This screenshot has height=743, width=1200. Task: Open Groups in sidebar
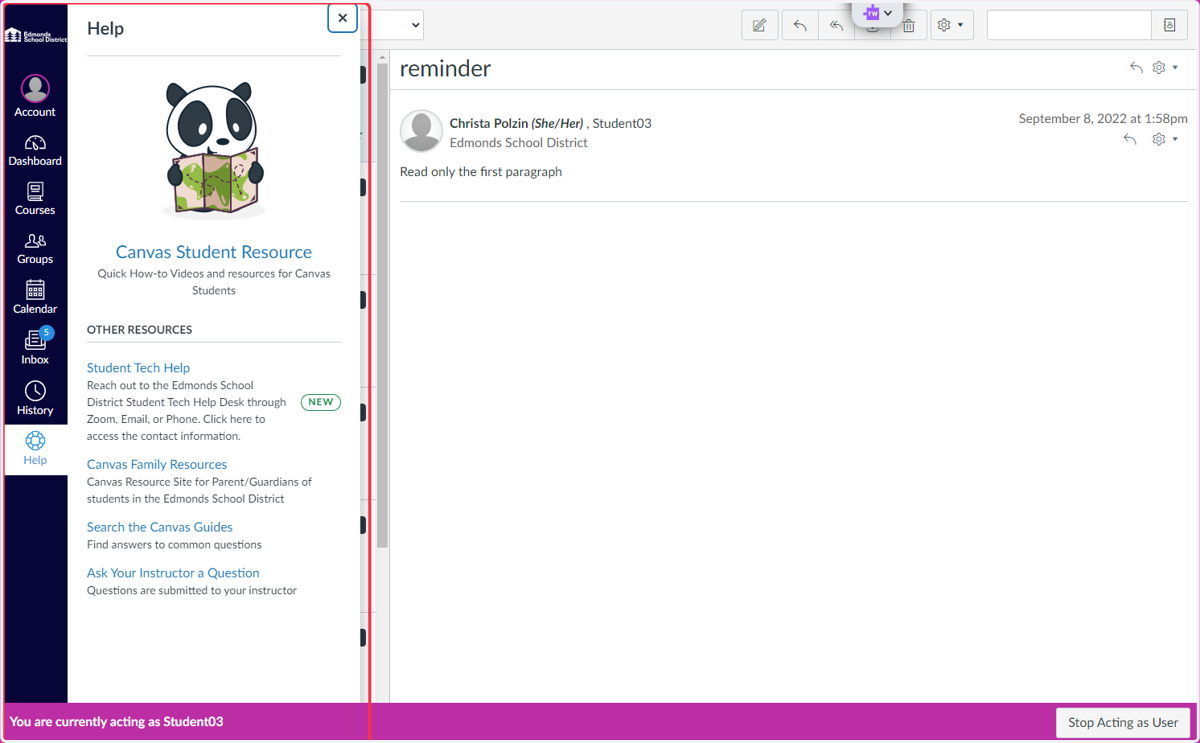click(35, 248)
